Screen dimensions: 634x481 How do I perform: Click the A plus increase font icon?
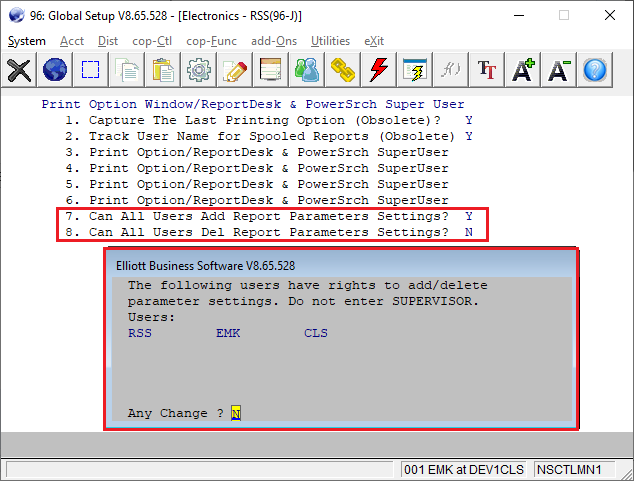click(x=522, y=70)
